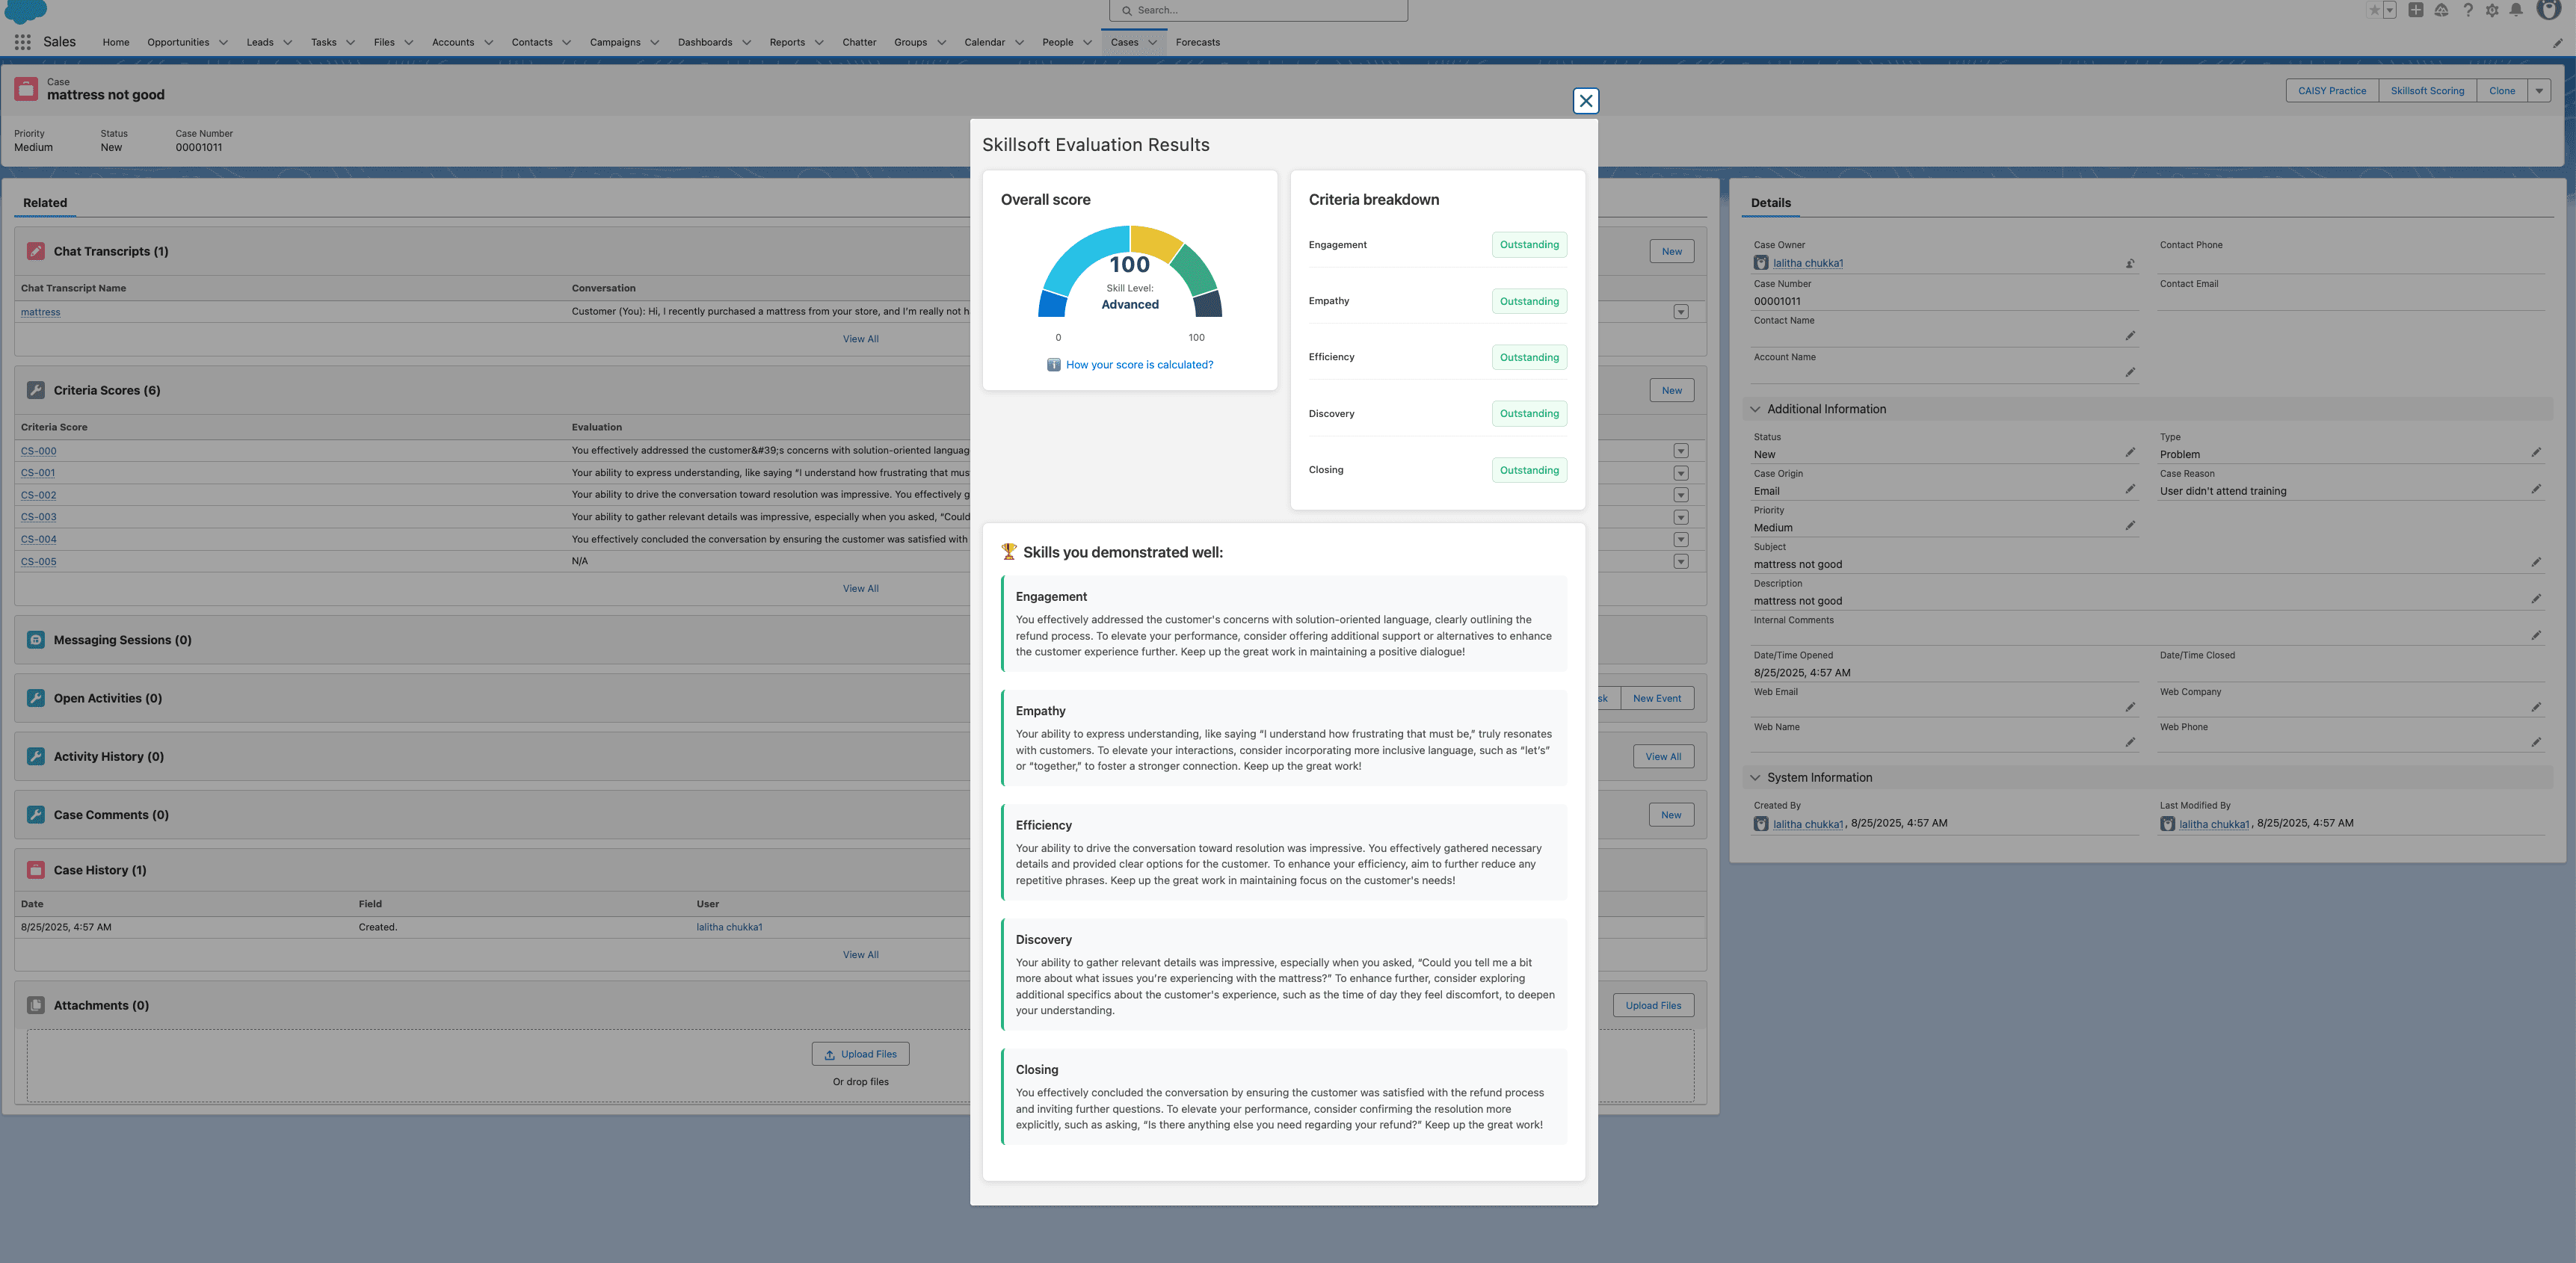Click the Attachments file drop zone Upload Files
The height and width of the screenshot is (1263, 2576).
pyautogui.click(x=860, y=1054)
